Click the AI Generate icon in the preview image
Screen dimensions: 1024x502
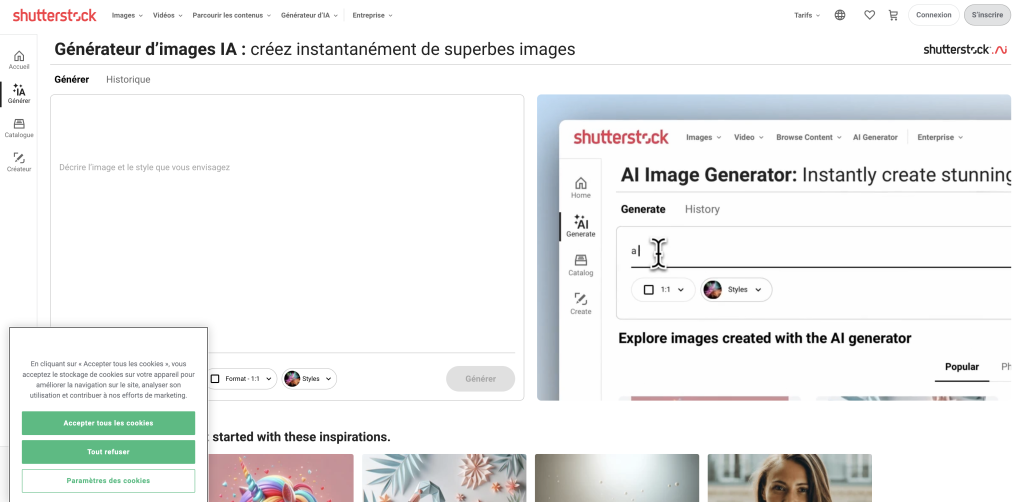coord(581,226)
